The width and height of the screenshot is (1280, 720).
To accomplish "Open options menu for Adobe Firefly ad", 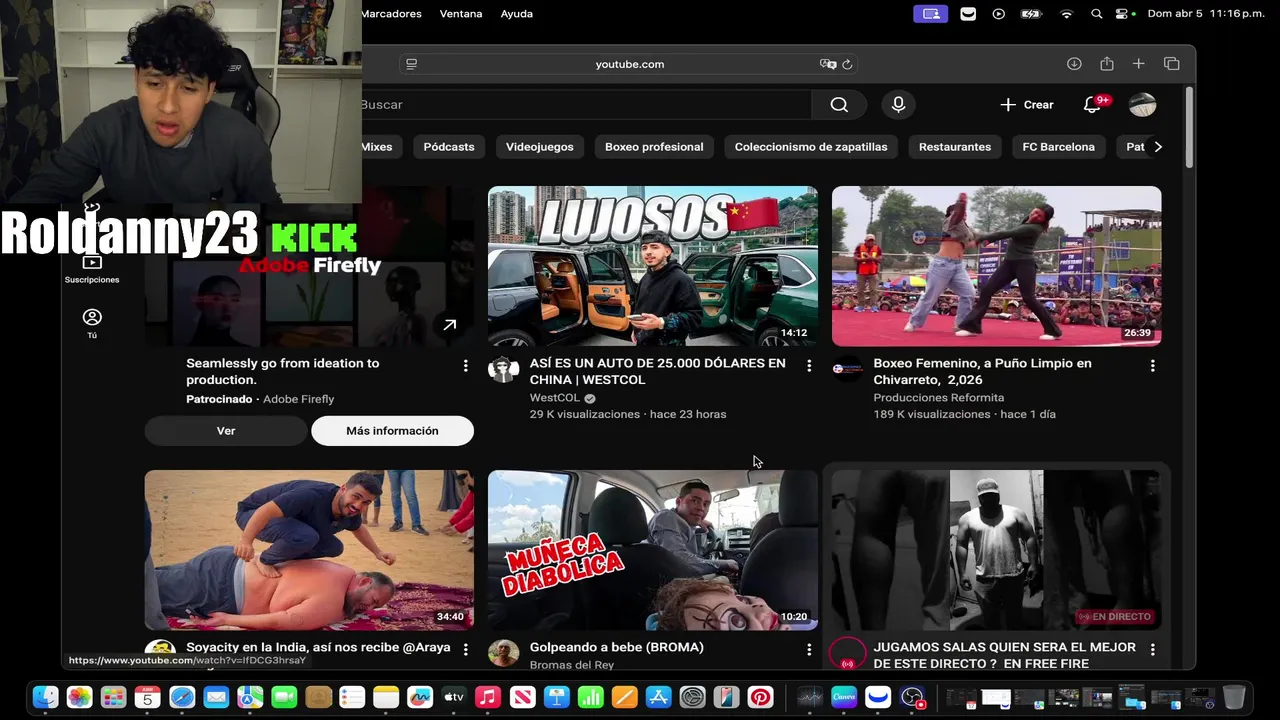I will tap(465, 366).
